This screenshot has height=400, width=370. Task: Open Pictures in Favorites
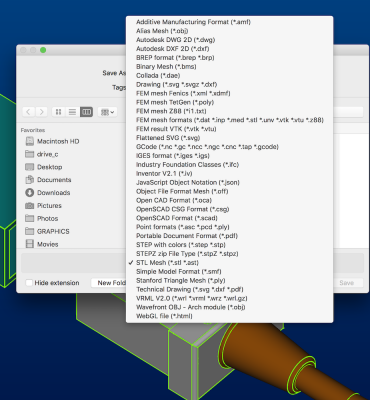pyautogui.click(x=43, y=206)
